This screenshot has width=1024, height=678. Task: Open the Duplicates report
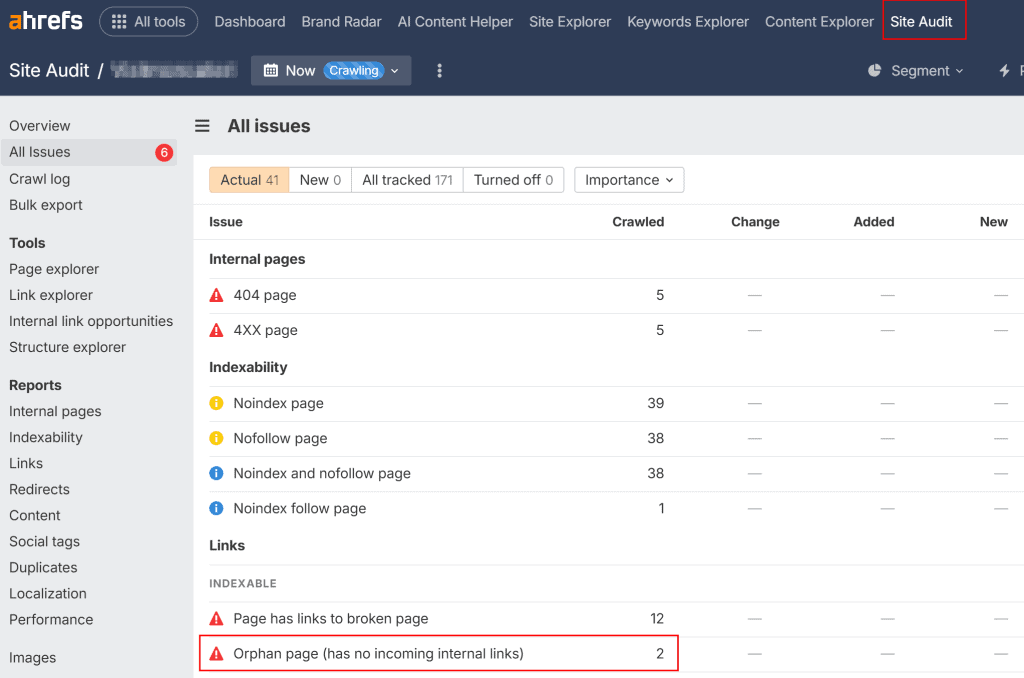tap(43, 568)
